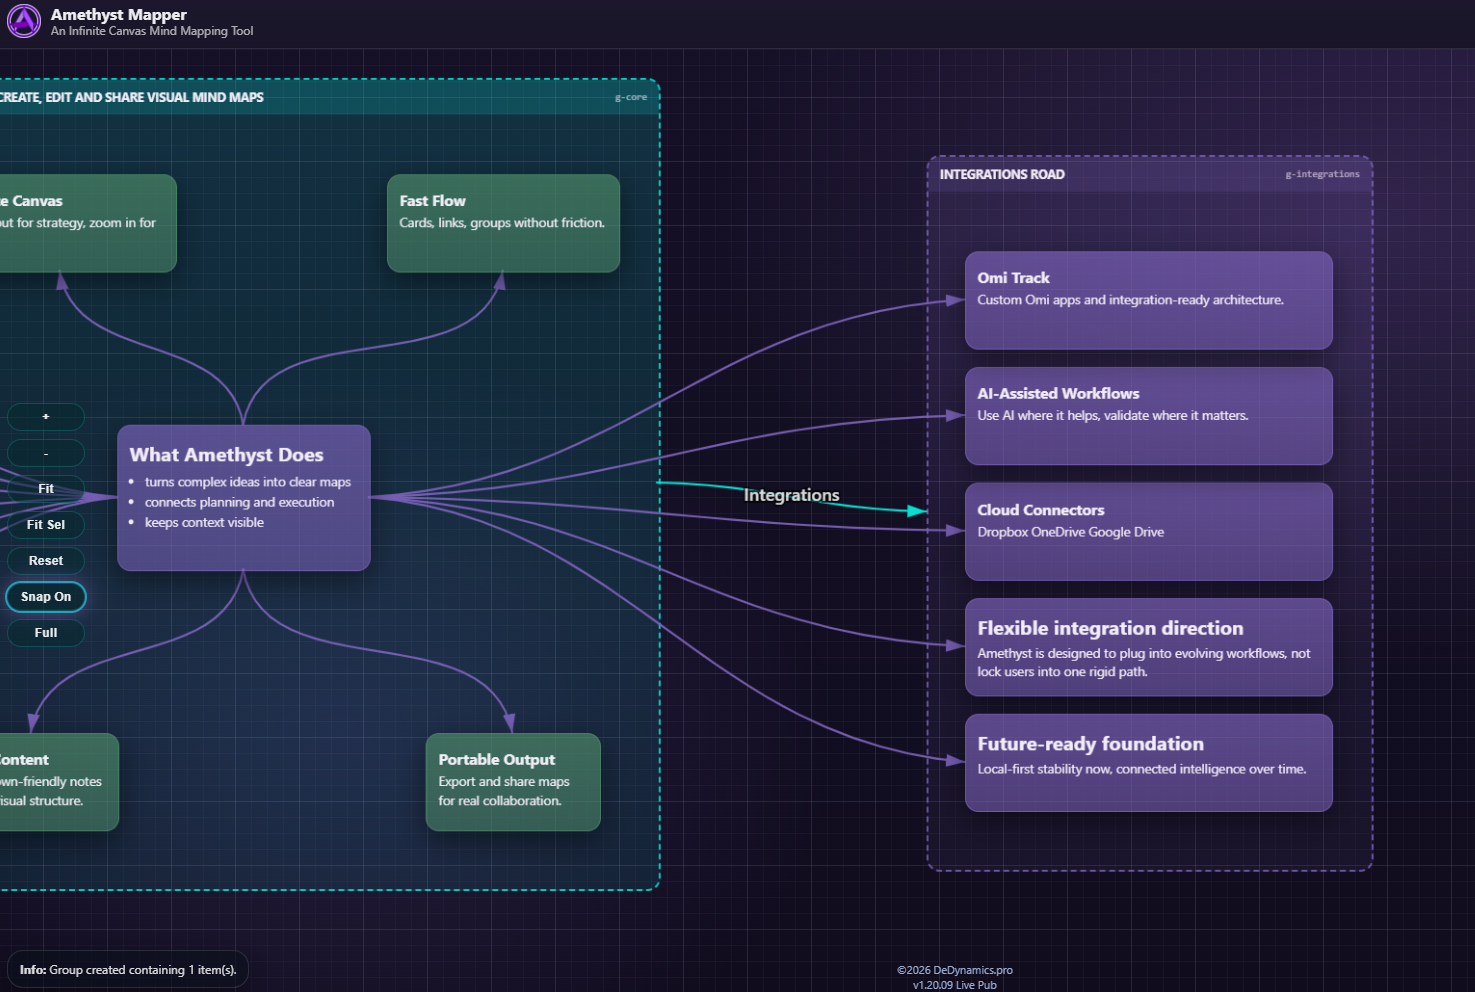Screen dimensions: 1475x992
Task: Choose the Flexible integration direction card
Action: pos(1148,647)
